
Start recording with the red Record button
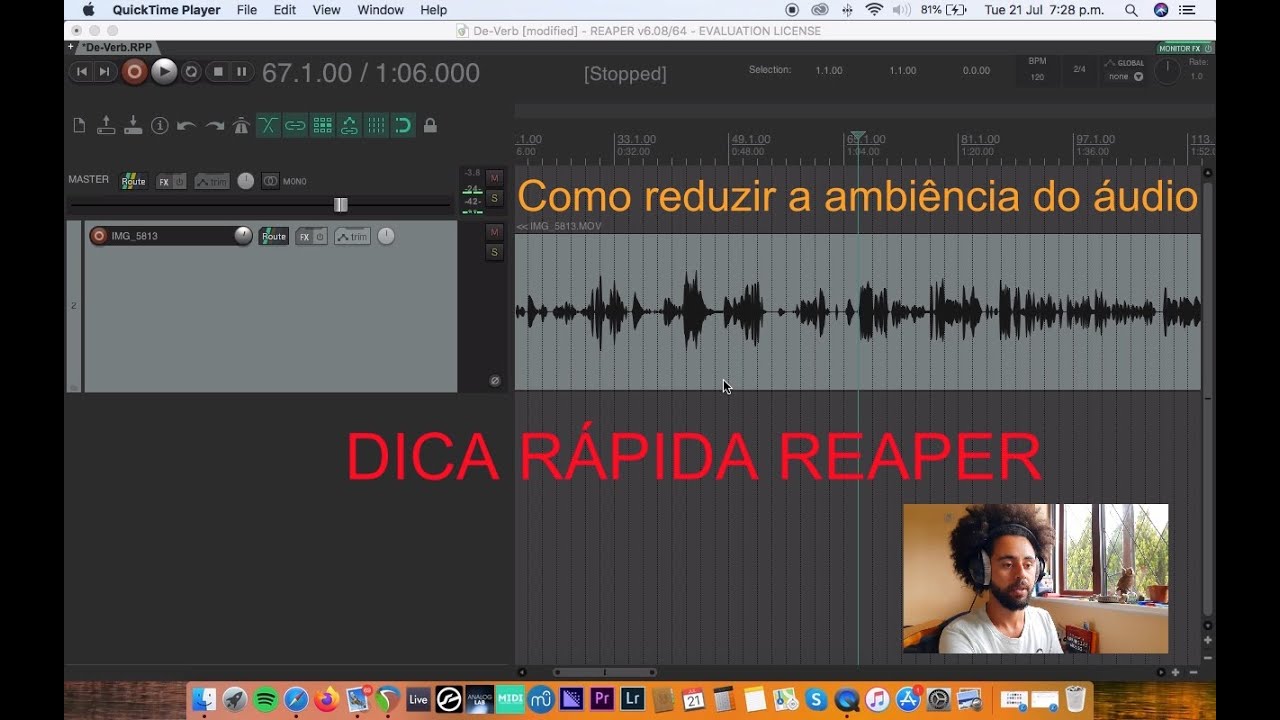click(x=134, y=71)
